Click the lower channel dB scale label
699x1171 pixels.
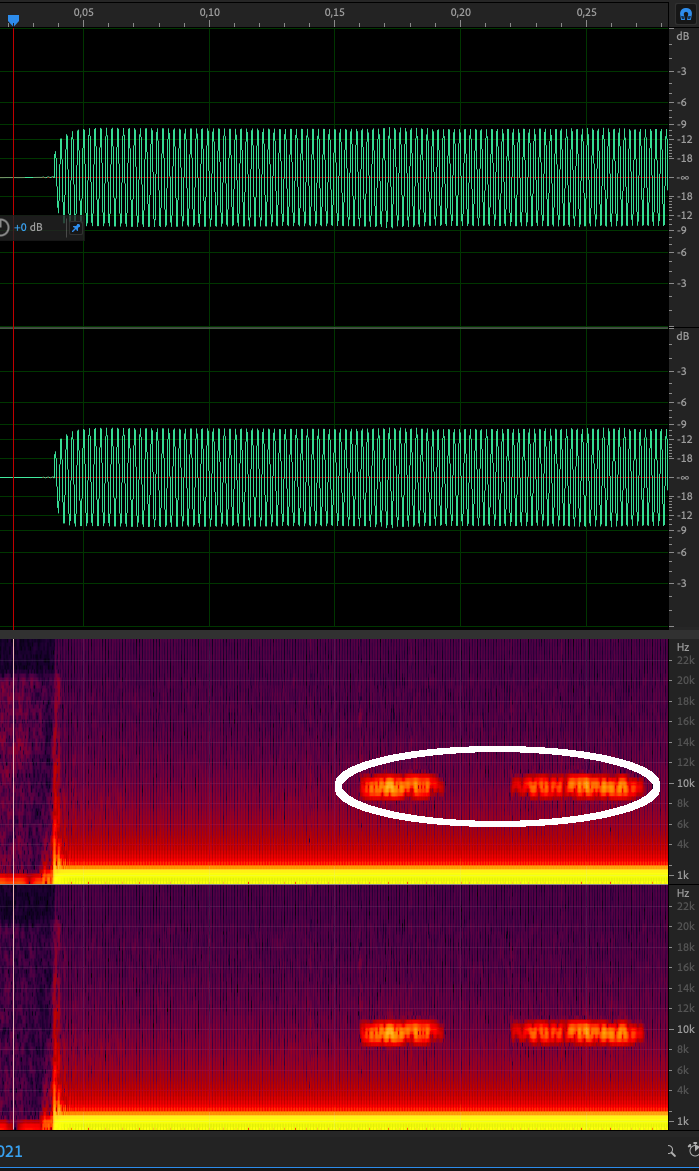[x=682, y=336]
